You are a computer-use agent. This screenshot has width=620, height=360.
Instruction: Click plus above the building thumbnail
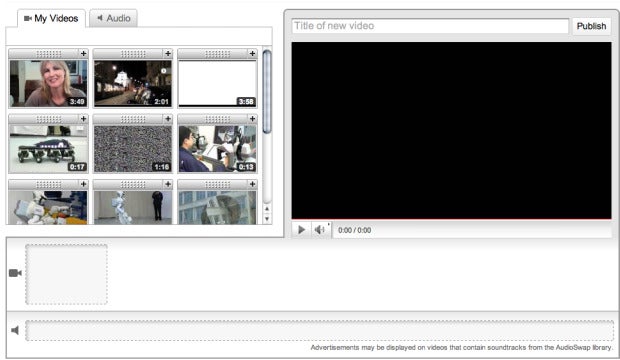[x=252, y=184]
